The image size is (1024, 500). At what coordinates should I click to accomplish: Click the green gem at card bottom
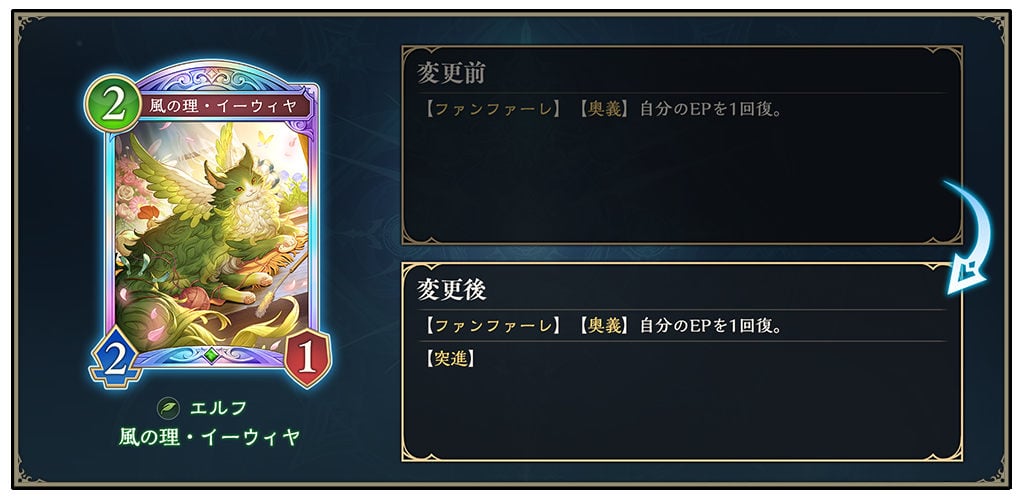point(210,355)
